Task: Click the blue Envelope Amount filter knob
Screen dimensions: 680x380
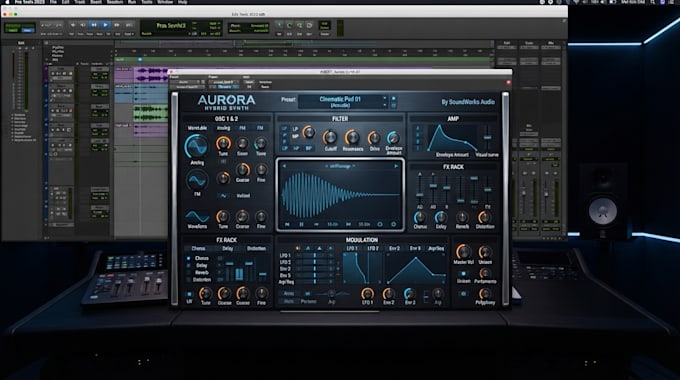Action: pos(393,138)
